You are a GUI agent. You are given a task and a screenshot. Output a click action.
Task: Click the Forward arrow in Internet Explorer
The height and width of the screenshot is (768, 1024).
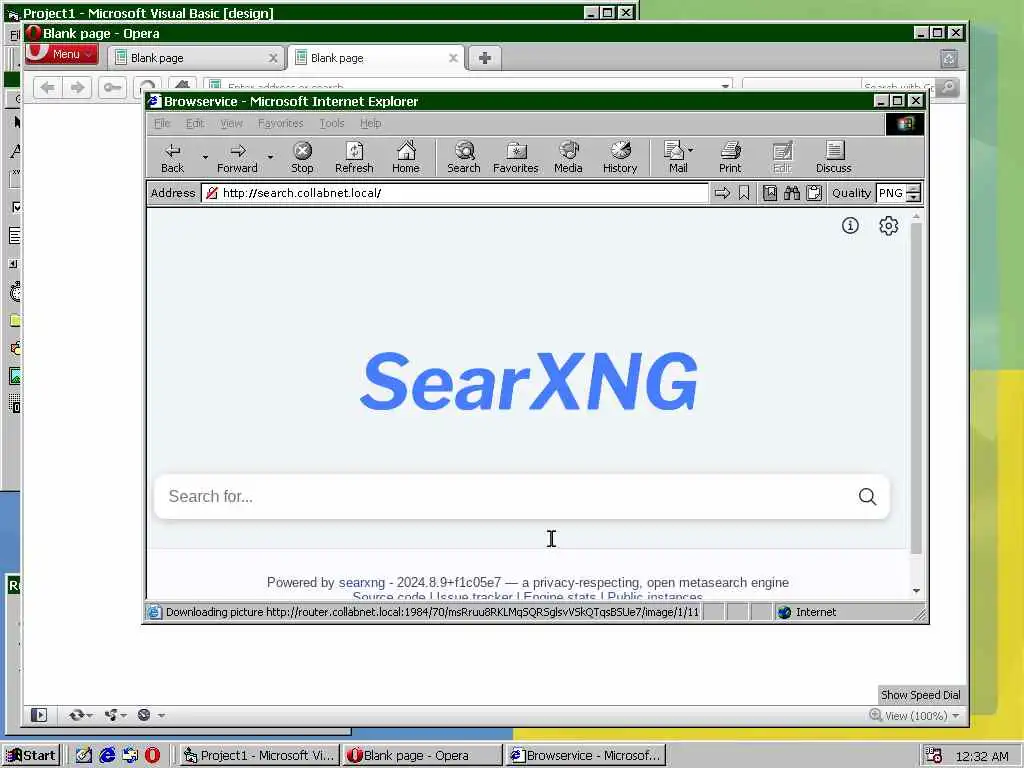[237, 157]
